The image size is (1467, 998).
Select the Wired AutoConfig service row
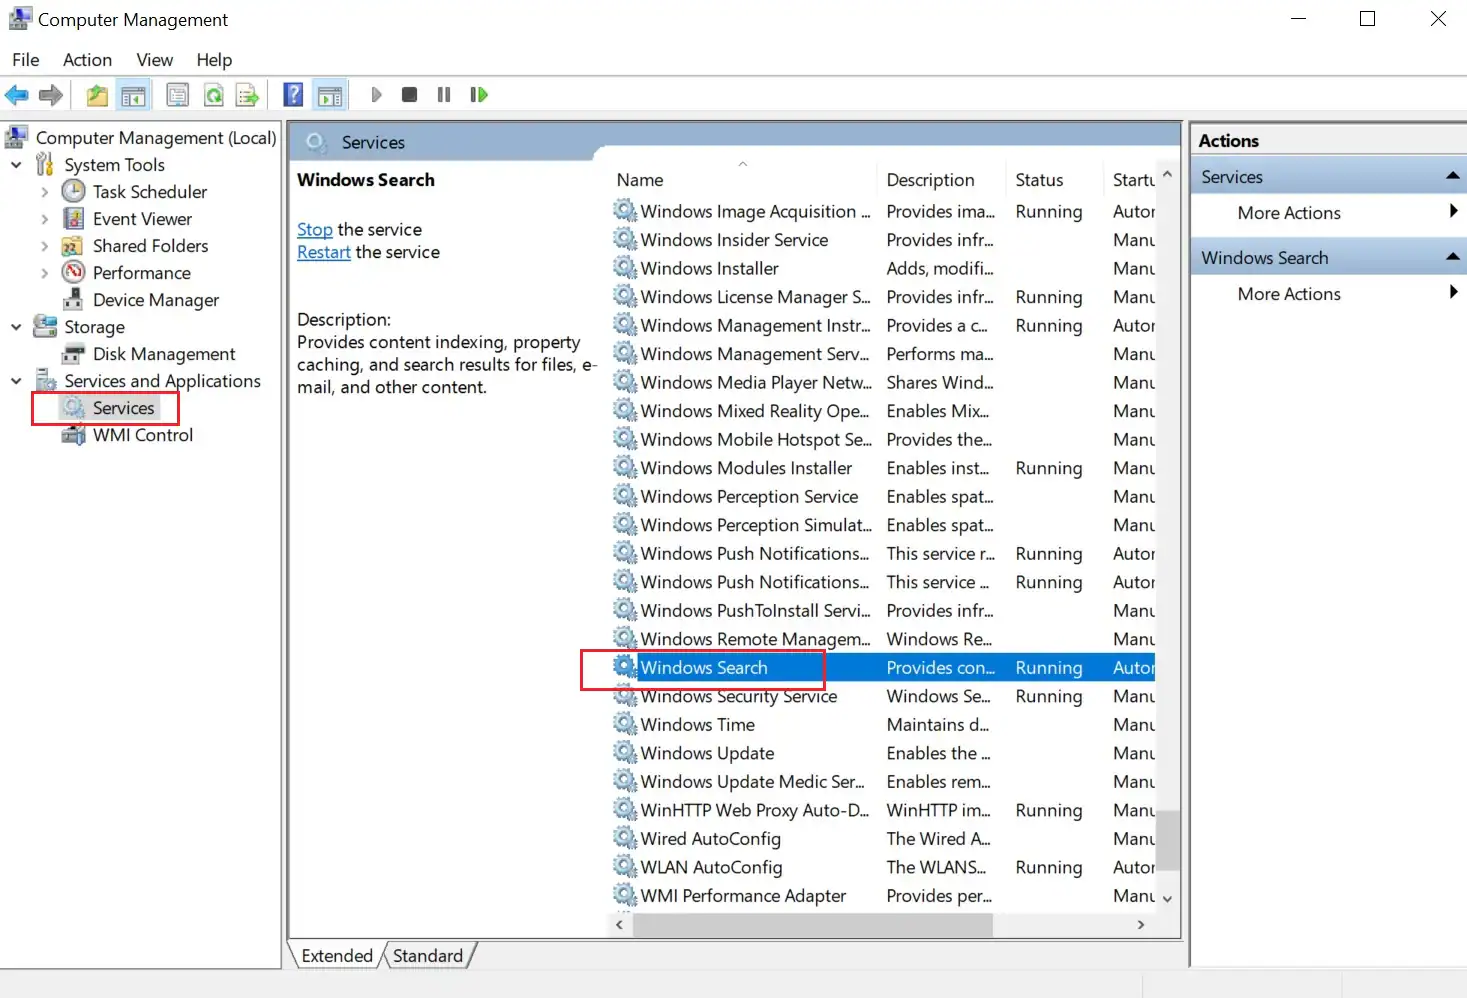(x=884, y=838)
